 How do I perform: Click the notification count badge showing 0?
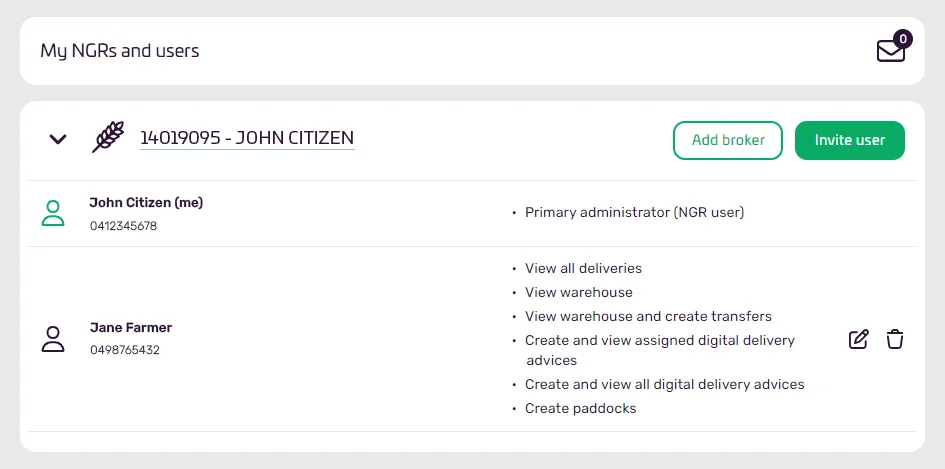coord(902,39)
